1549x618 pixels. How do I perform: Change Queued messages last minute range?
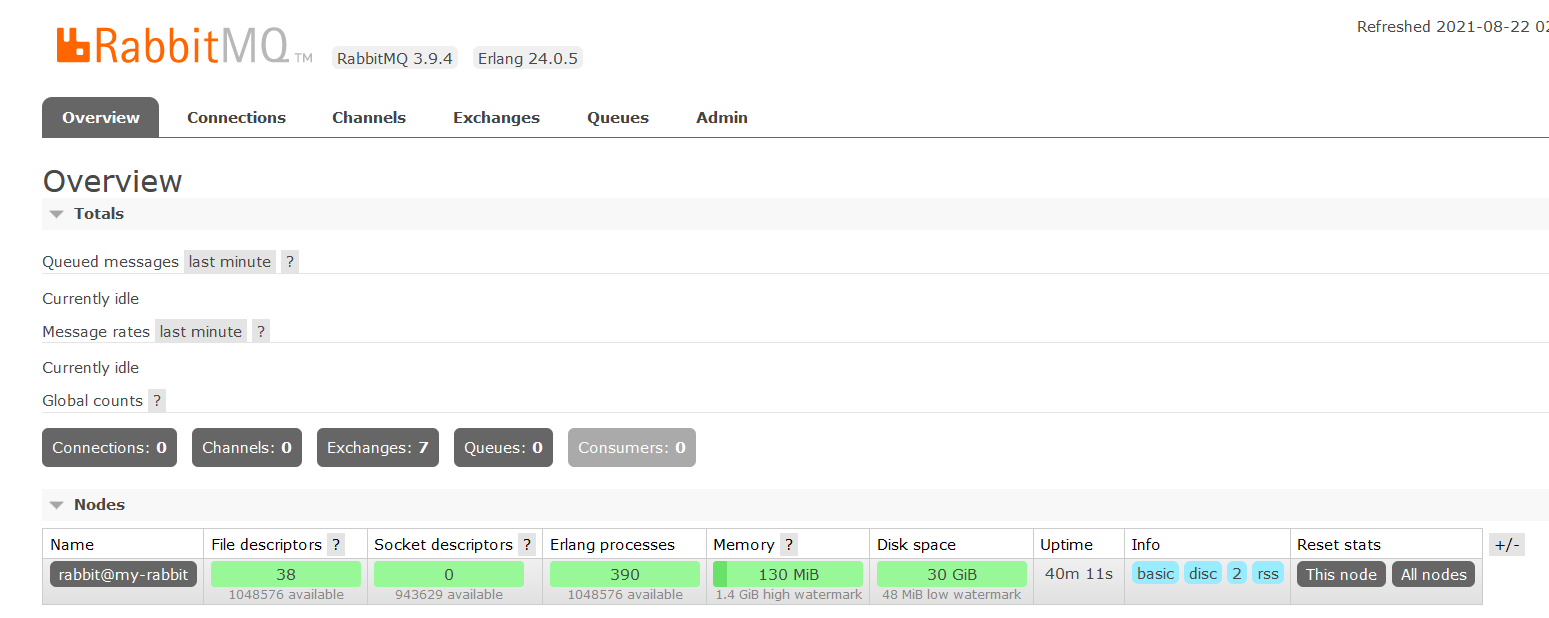[x=230, y=262]
